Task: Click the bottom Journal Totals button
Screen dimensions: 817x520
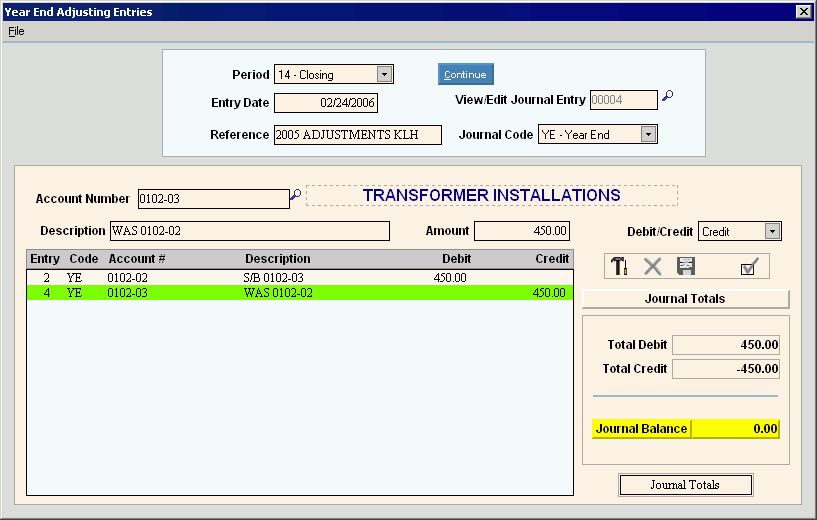Action: coord(685,485)
